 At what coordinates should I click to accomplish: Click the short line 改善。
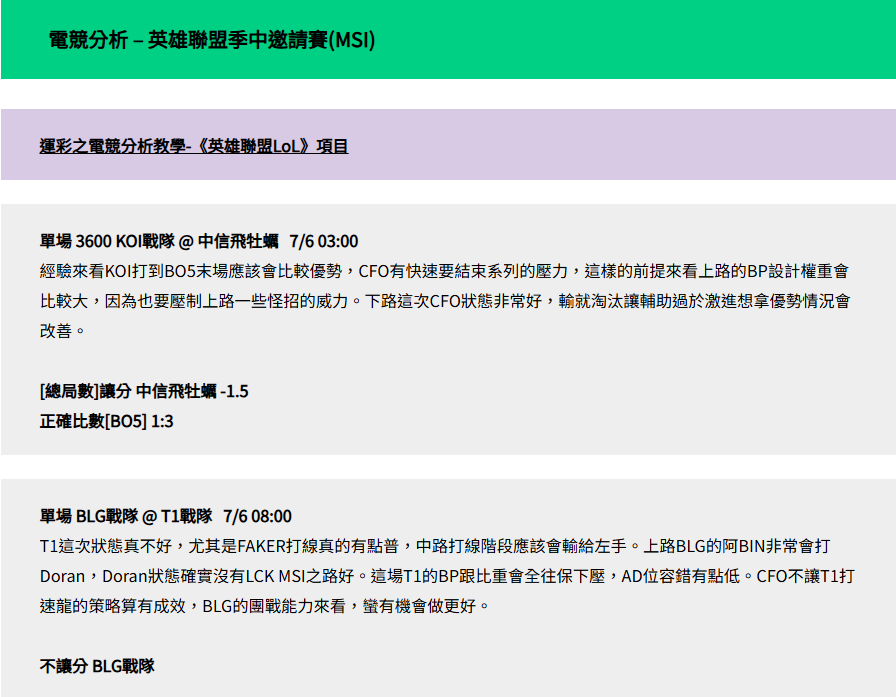tap(62, 331)
